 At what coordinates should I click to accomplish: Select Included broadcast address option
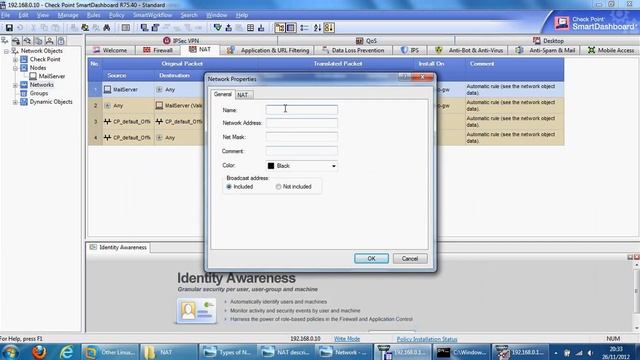240,187
